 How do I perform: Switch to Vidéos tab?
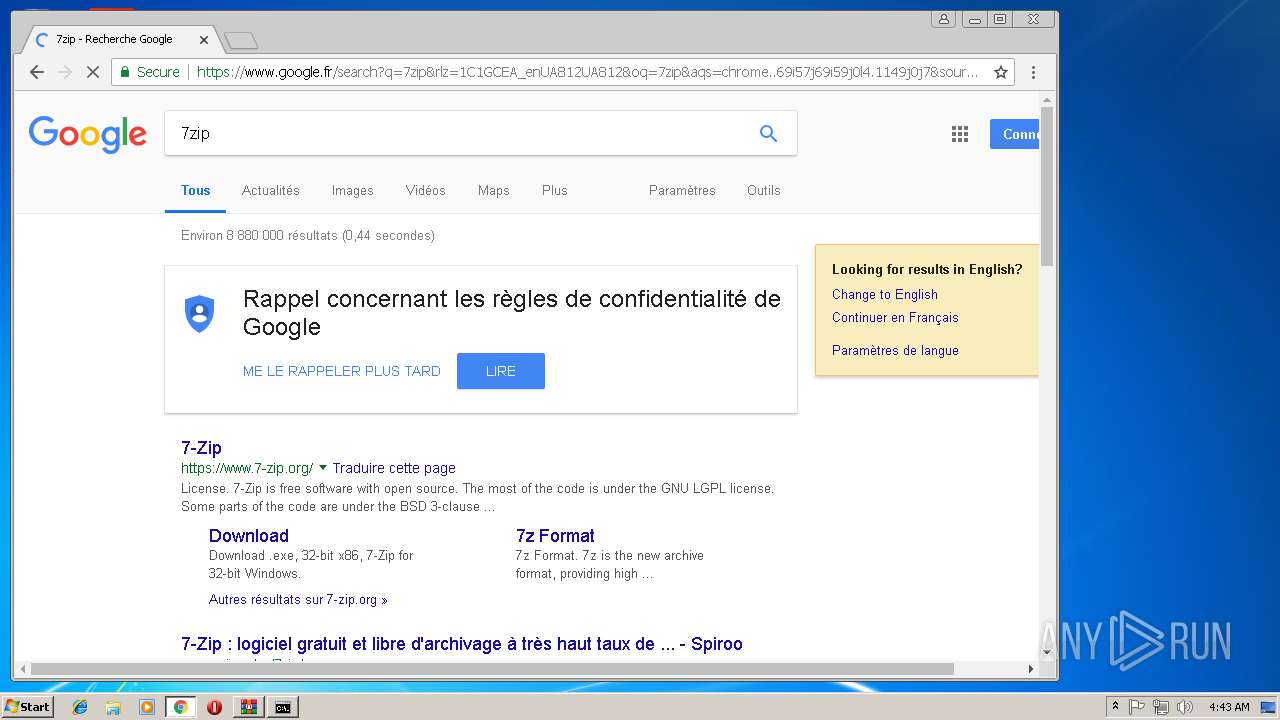[x=426, y=190]
